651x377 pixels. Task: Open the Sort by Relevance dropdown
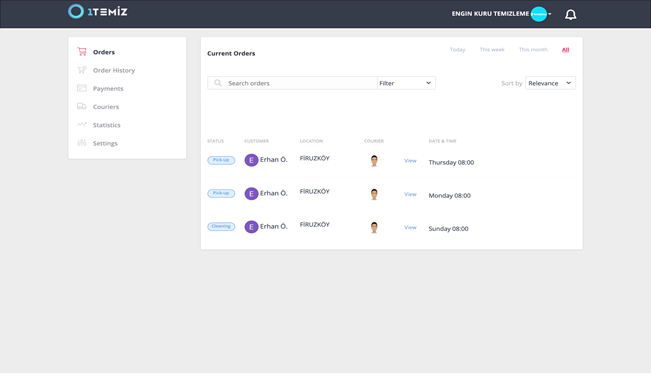coord(550,83)
